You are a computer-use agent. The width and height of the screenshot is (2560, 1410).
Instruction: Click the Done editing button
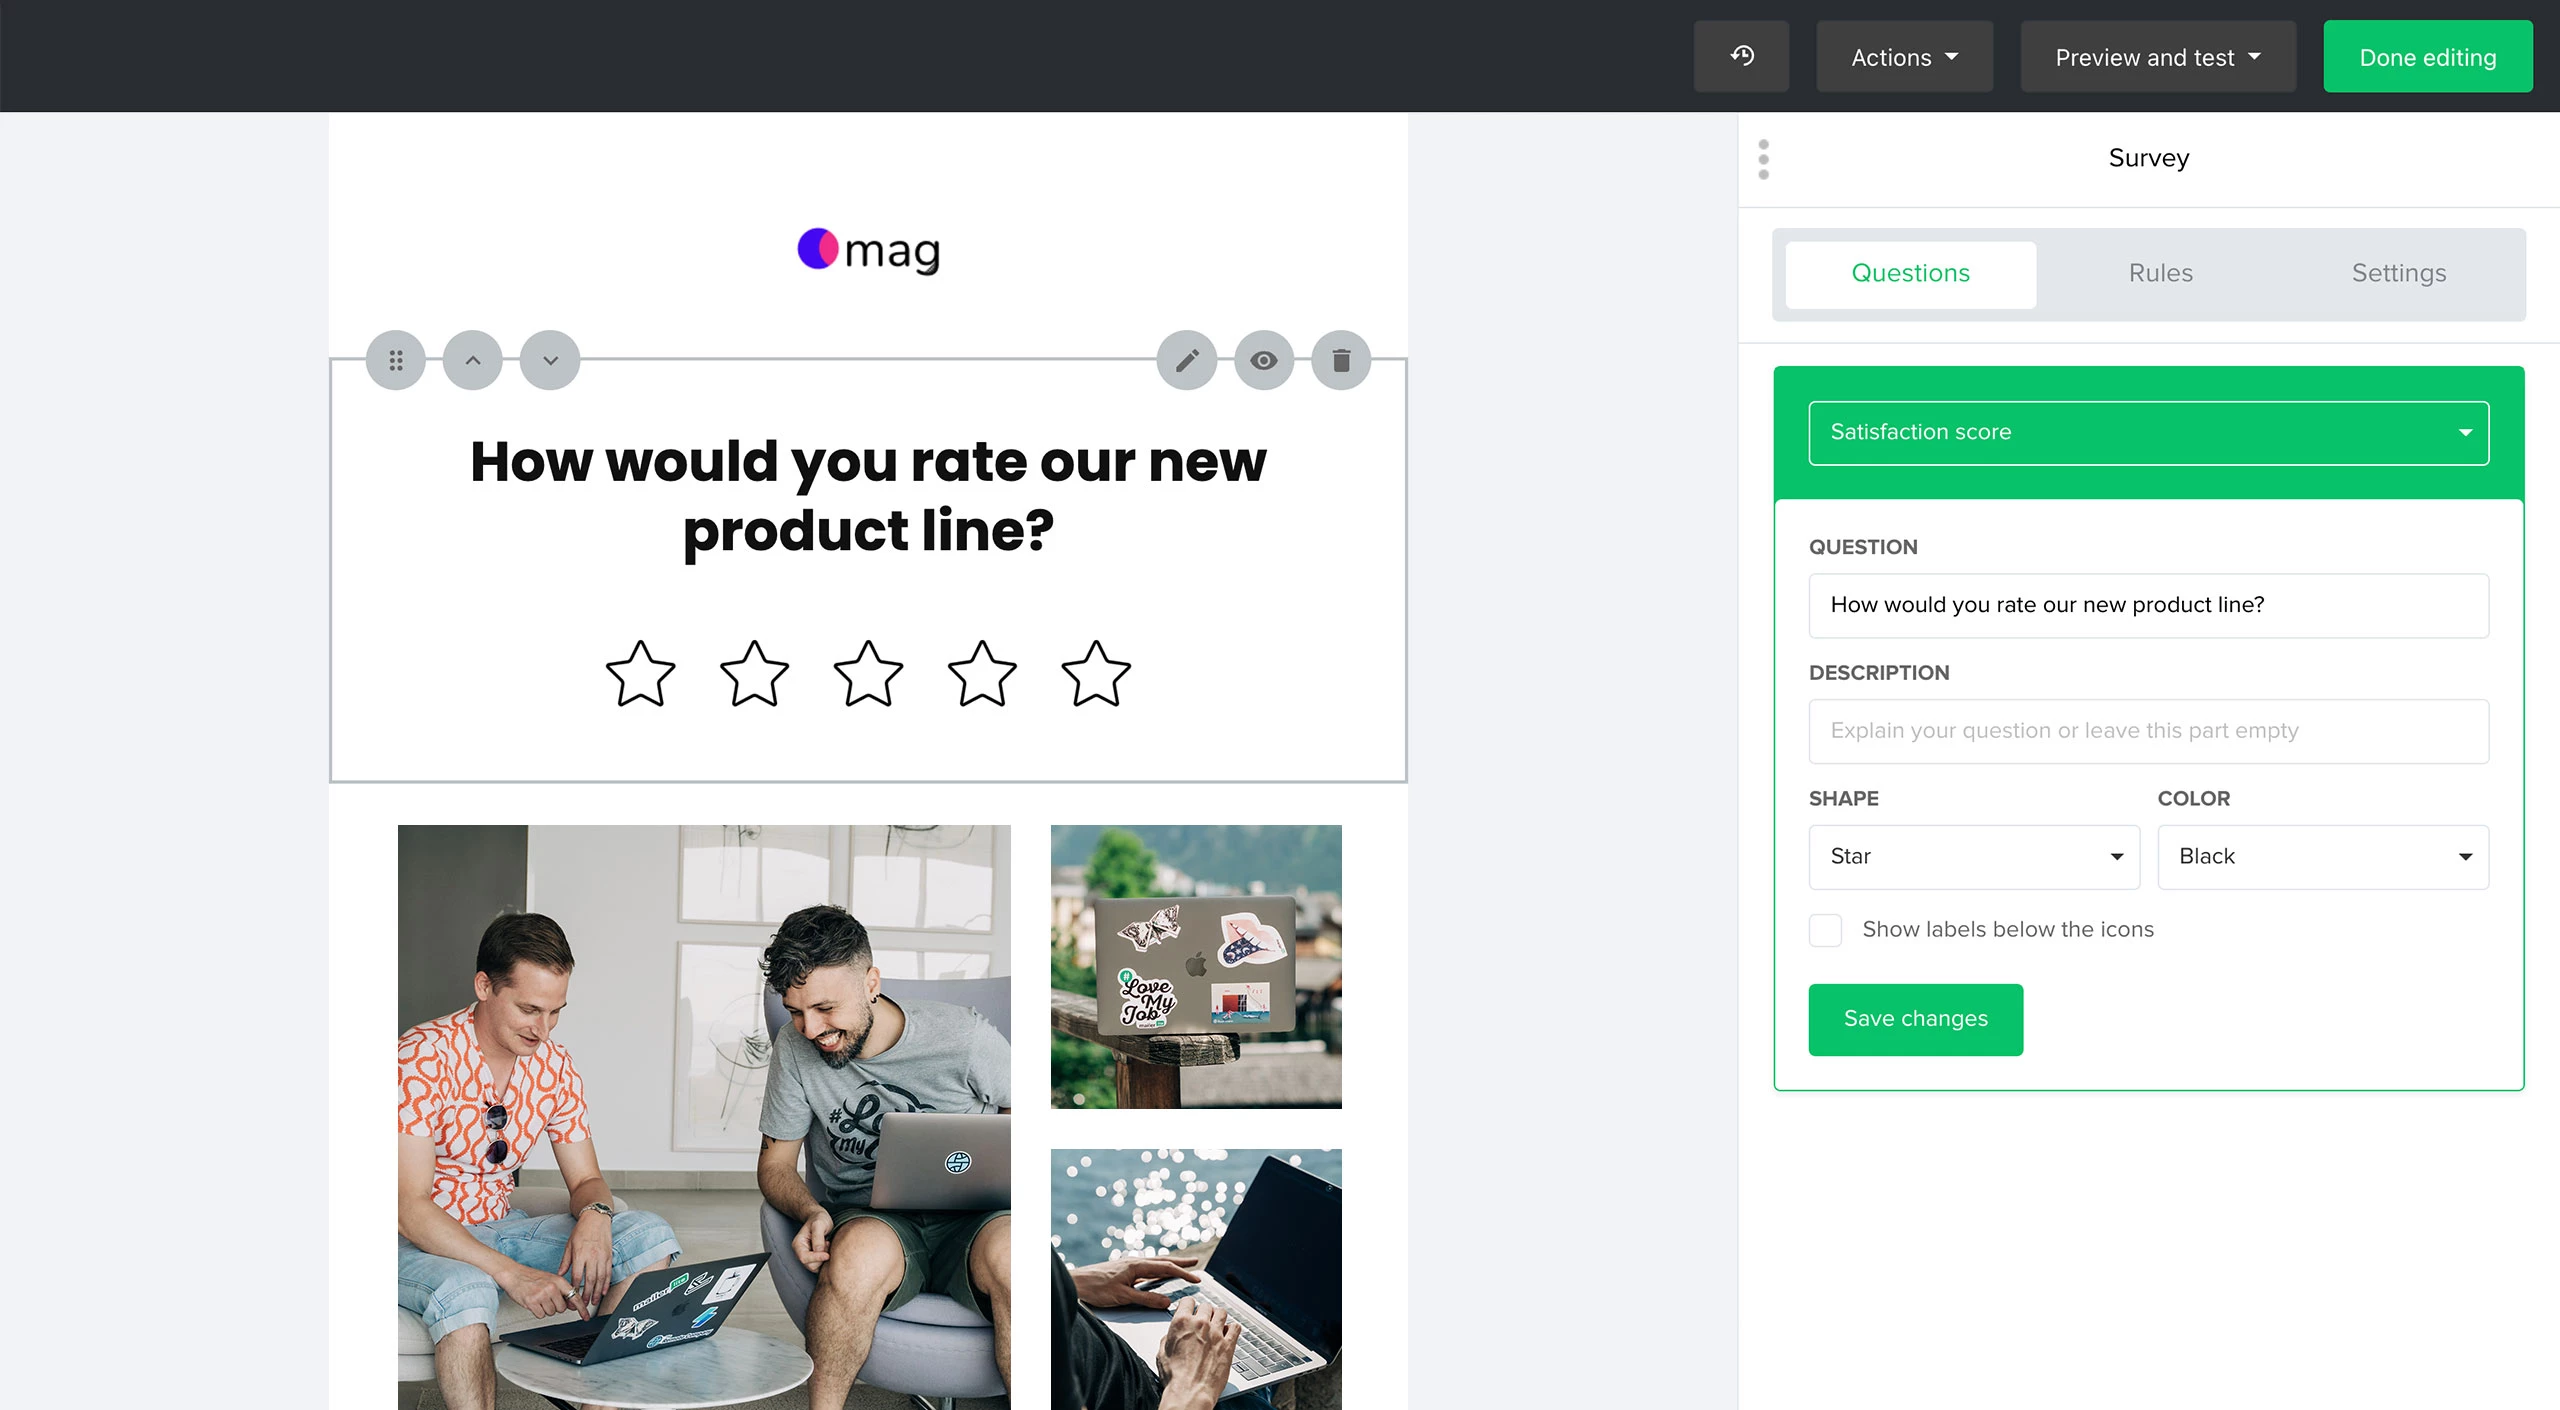tap(2427, 57)
